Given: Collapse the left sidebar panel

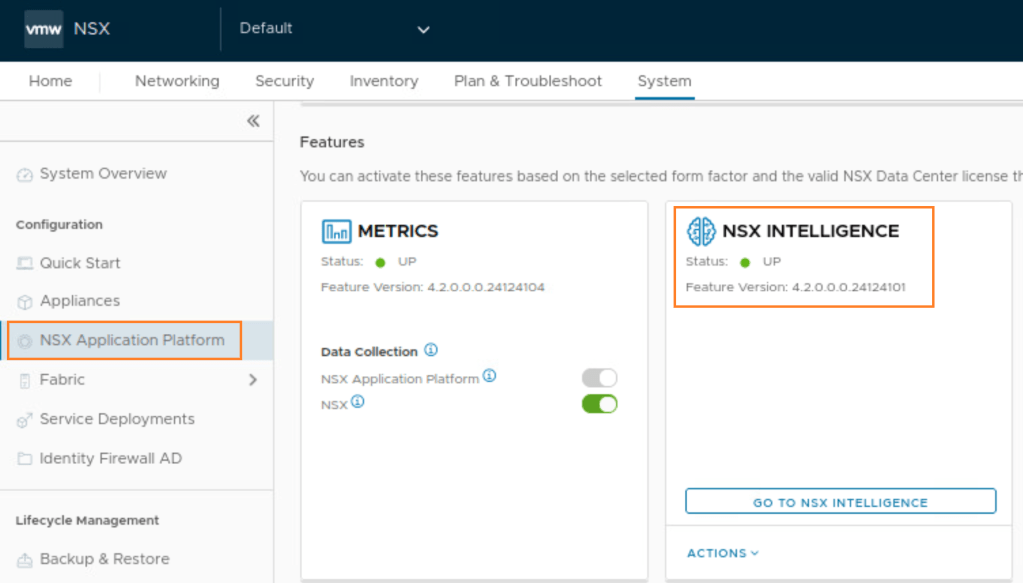Looking at the screenshot, I should click(253, 121).
